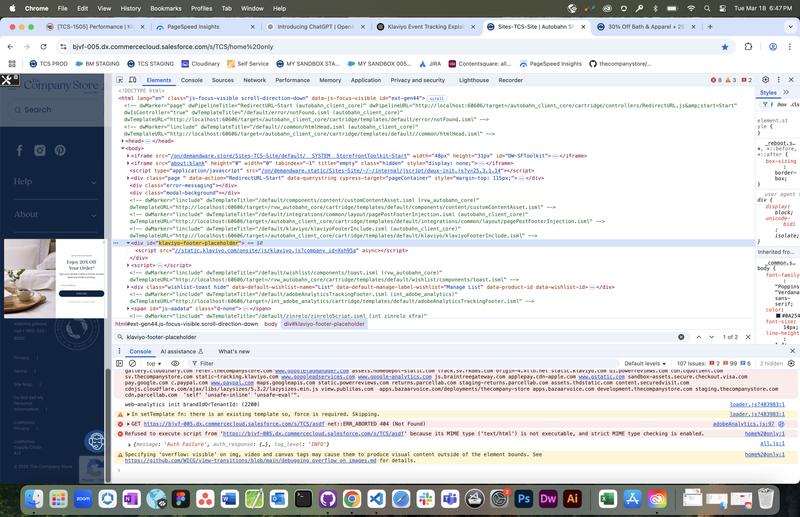Show more Styles sidebar tabs with the double chevron
Viewport: 800px width, 517px height.
[x=786, y=92]
